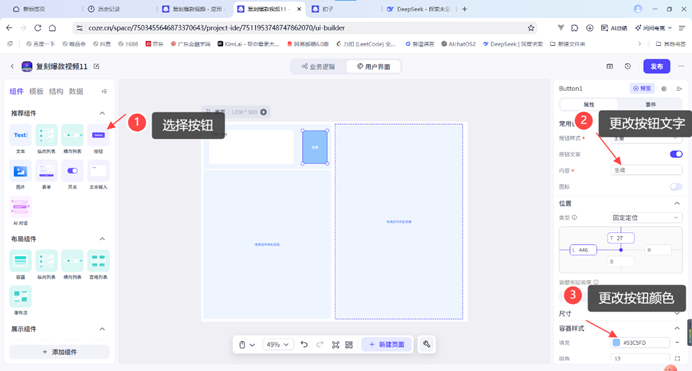Screen dimensions: 692x371
Task: Open the 属性 tab of Button1
Action: point(589,105)
